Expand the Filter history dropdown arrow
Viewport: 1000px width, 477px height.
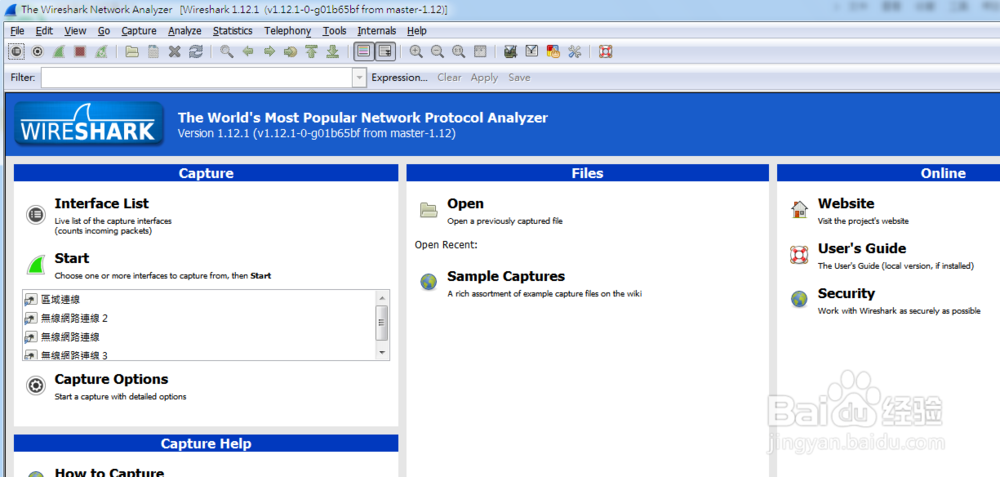[x=360, y=78]
